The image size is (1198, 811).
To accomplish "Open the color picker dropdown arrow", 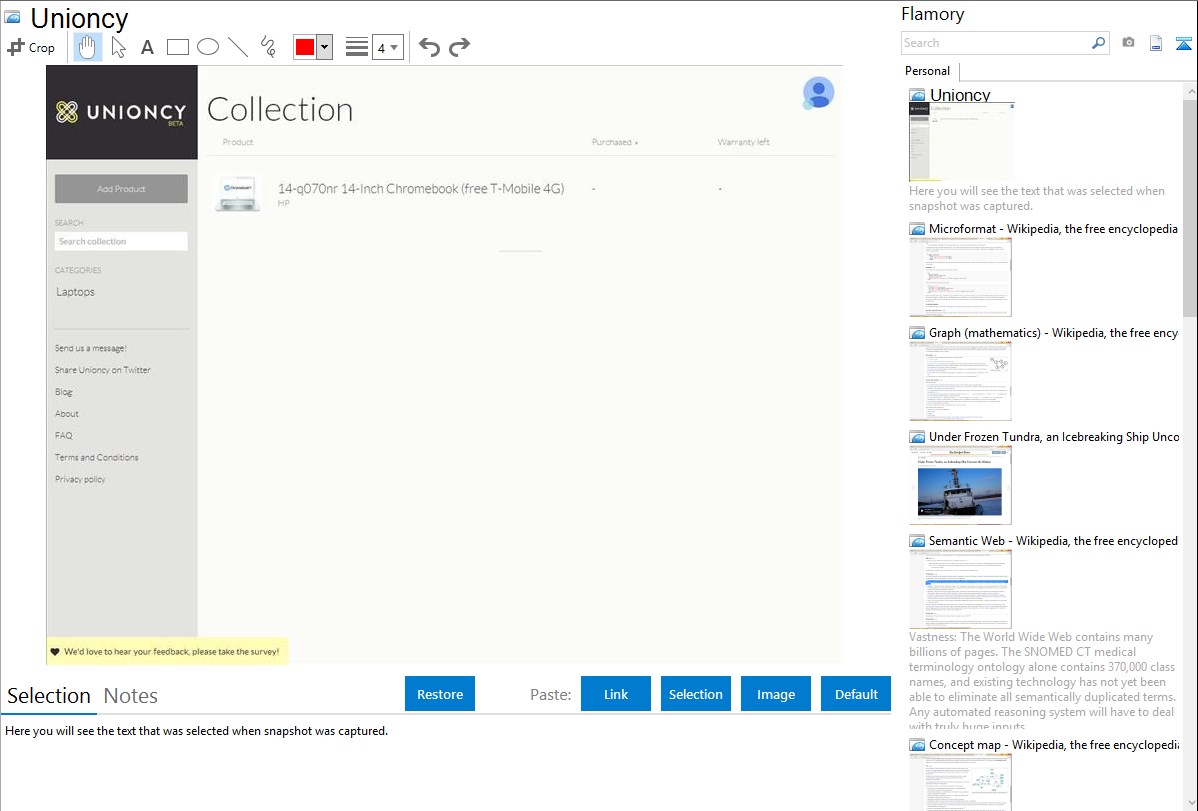I will [324, 47].
